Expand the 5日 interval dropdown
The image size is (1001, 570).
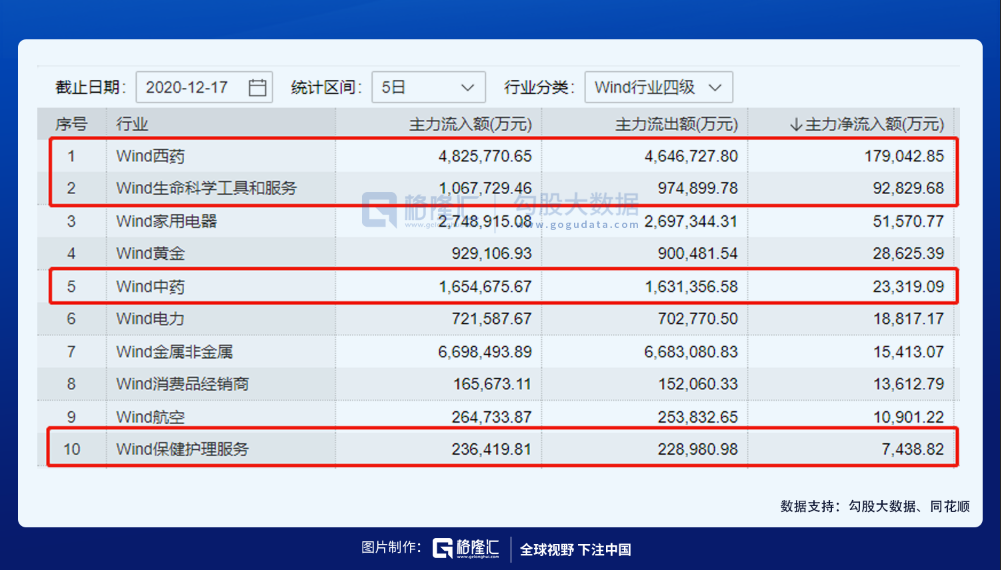[x=428, y=87]
